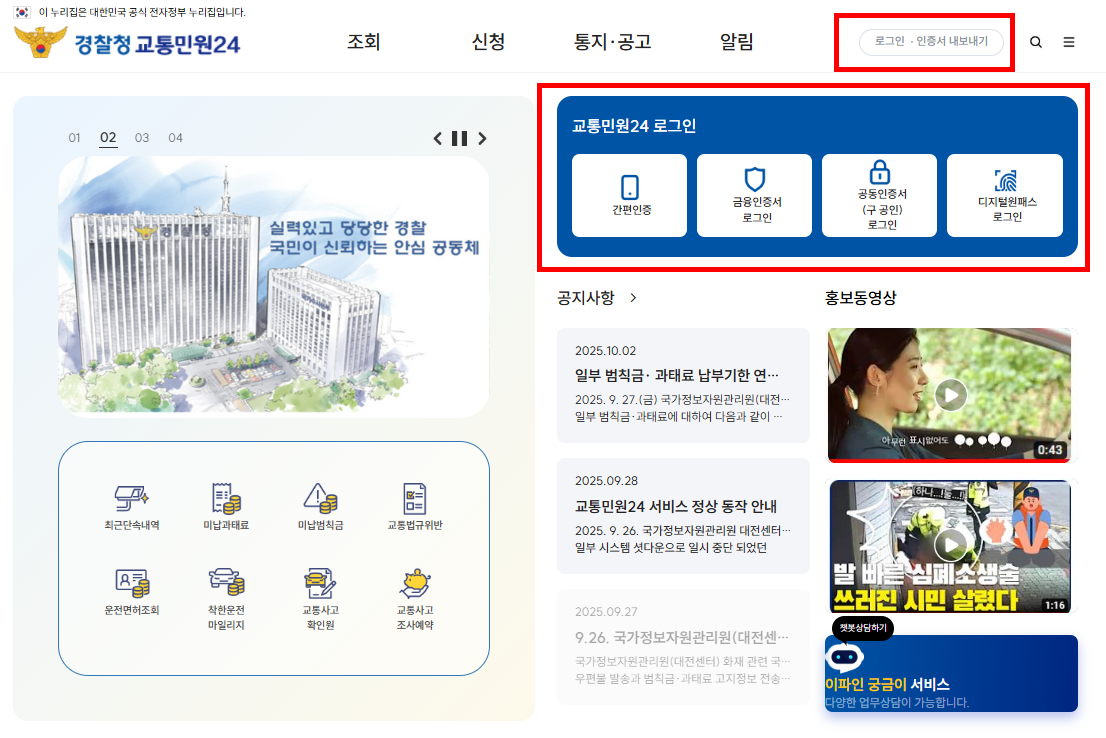Select 공동인증서(구 공인) 로그인 option

pos(879,195)
